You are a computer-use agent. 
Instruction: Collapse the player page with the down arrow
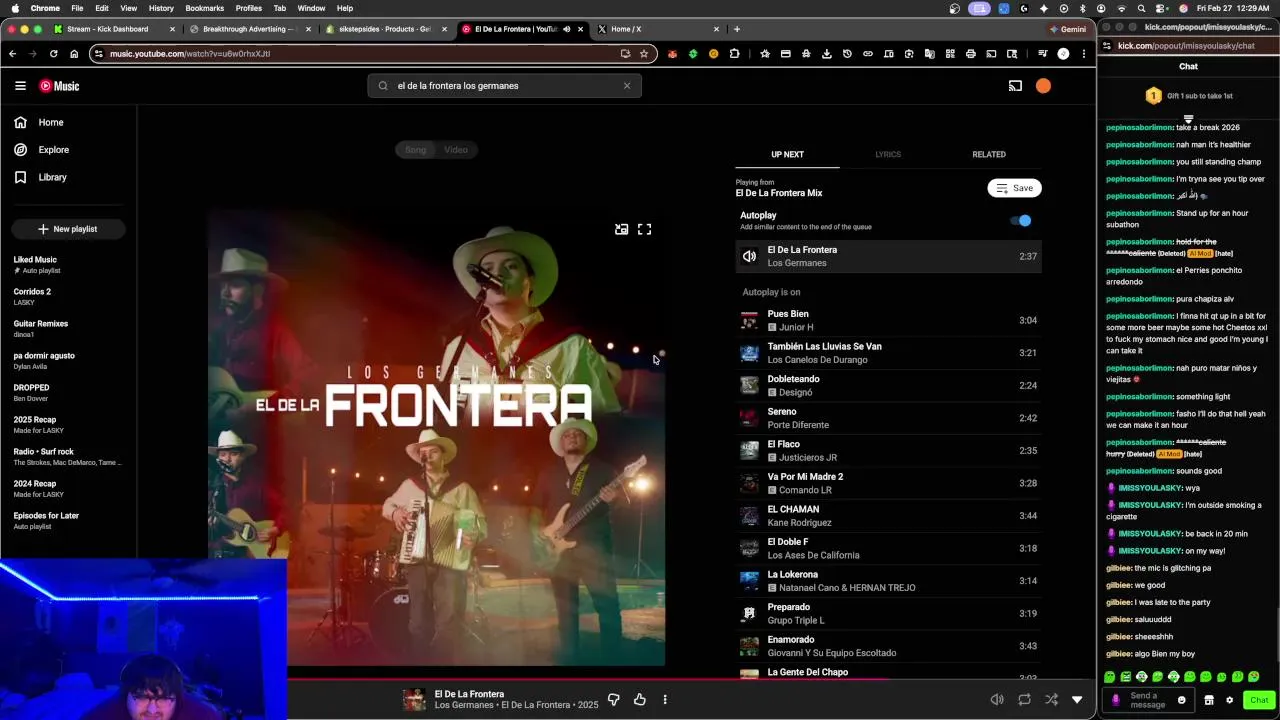pyautogui.click(x=1077, y=700)
